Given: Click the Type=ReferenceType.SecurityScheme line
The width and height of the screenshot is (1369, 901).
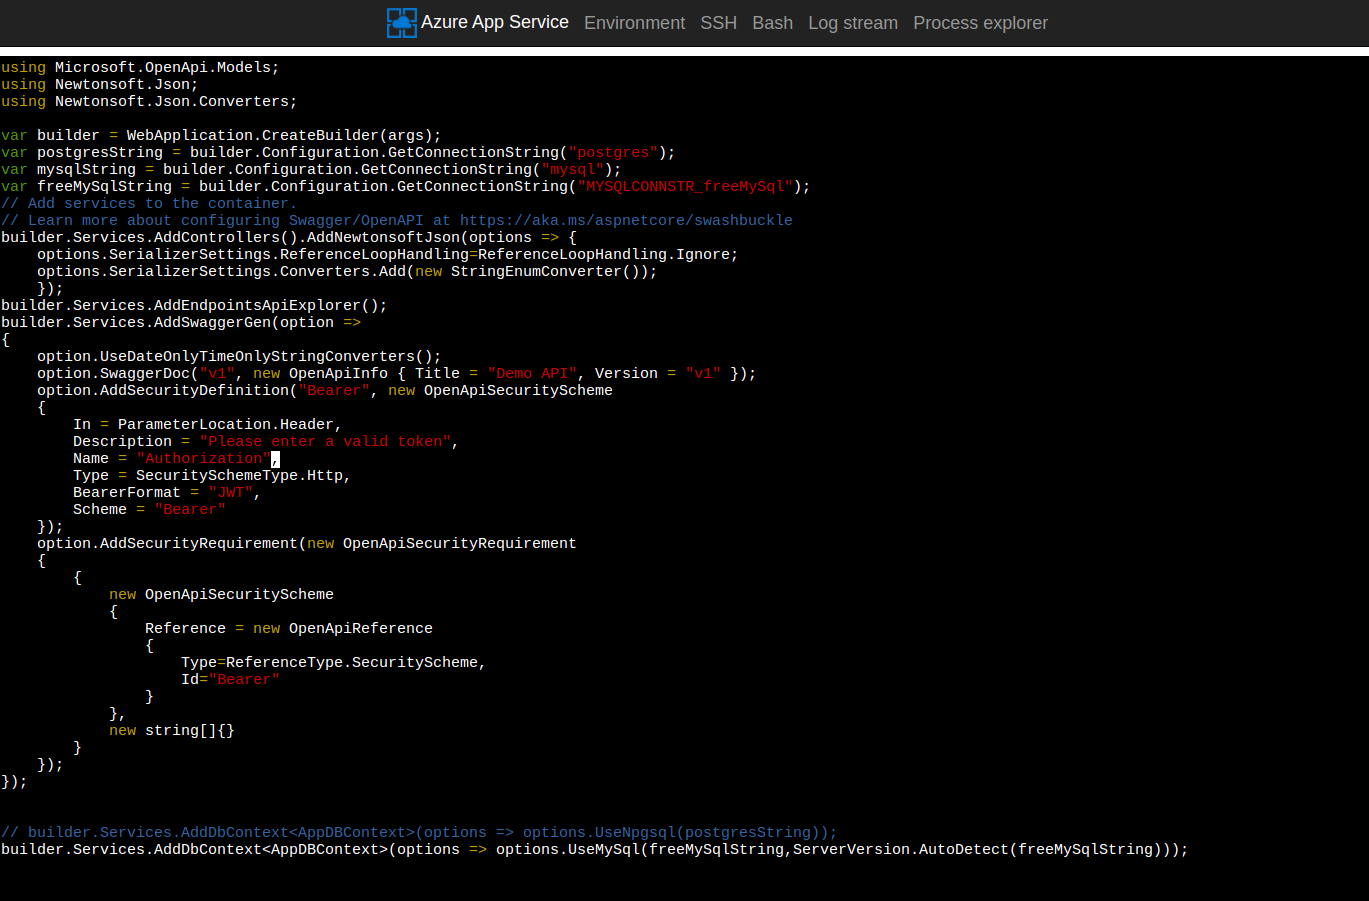Looking at the screenshot, I should point(333,662).
